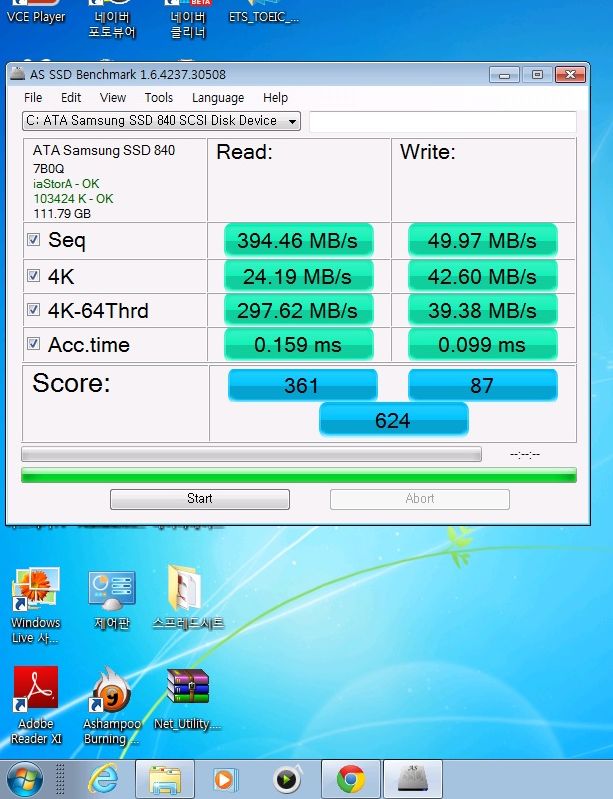Select the 네이버 포토뷰어 desktop shortcut
Image resolution: width=613 pixels, height=799 pixels.
coord(112,19)
